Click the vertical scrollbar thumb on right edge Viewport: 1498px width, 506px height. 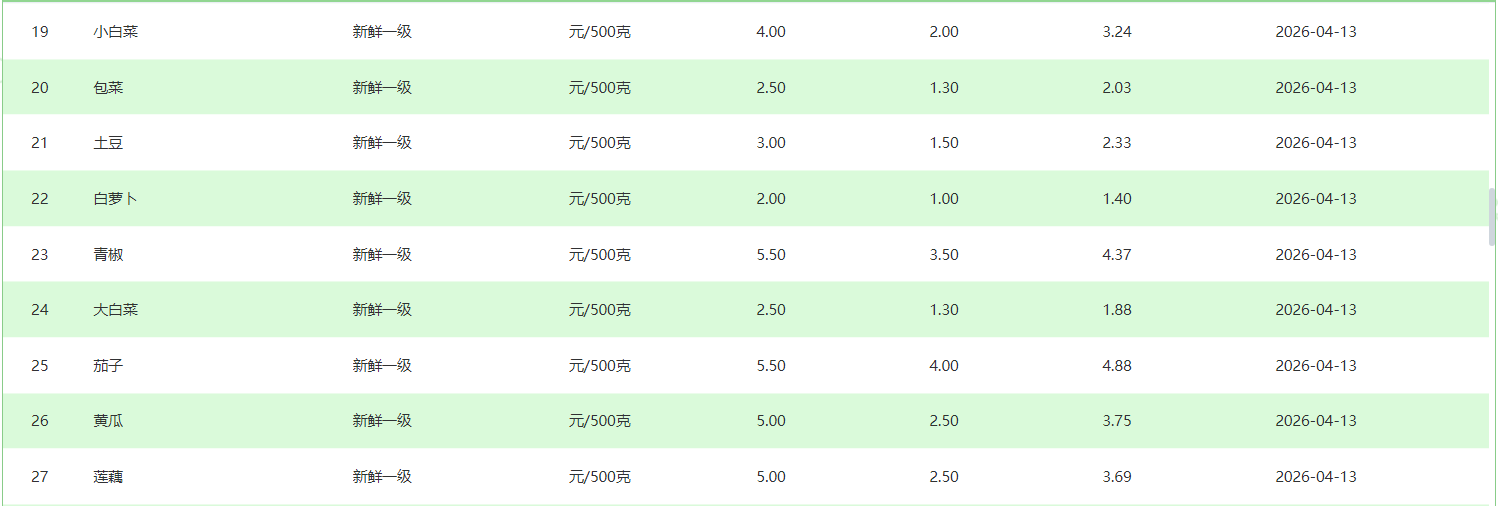click(1492, 217)
